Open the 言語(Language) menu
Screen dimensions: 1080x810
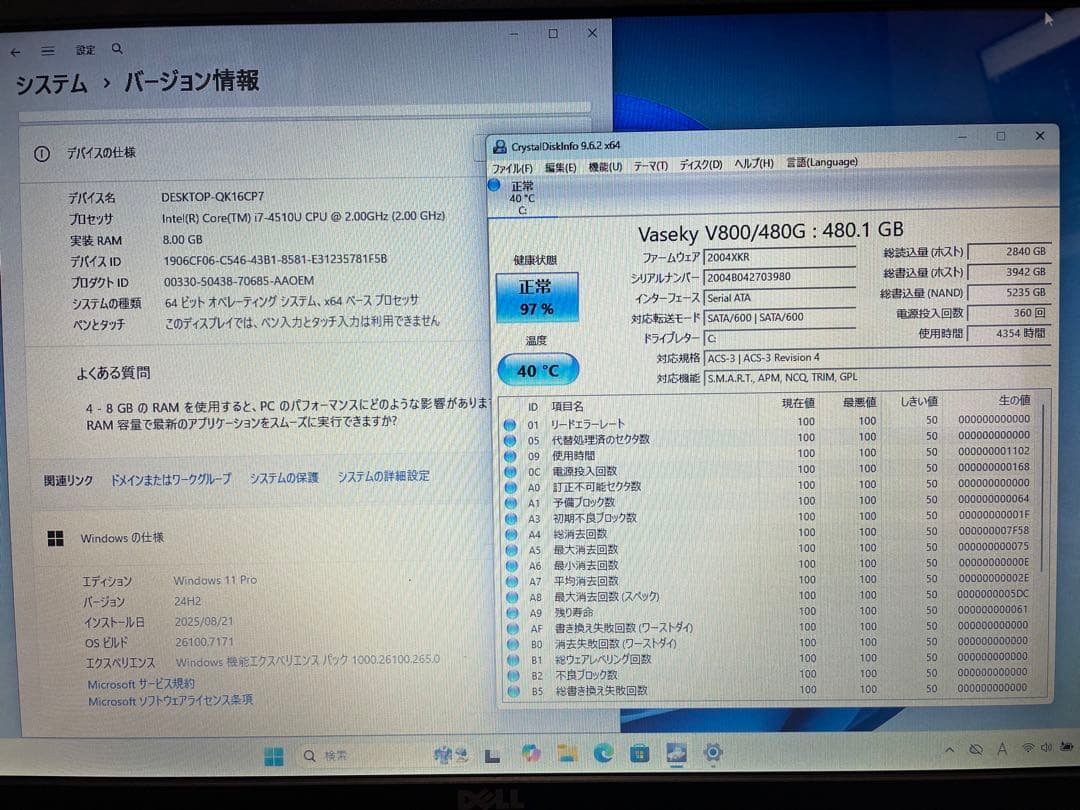pos(822,162)
